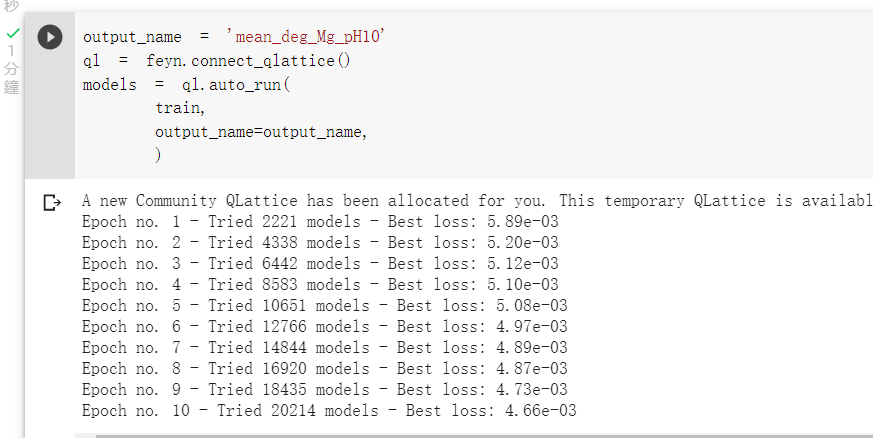
Task: Click the green execution success checkmark
Action: coord(12,33)
